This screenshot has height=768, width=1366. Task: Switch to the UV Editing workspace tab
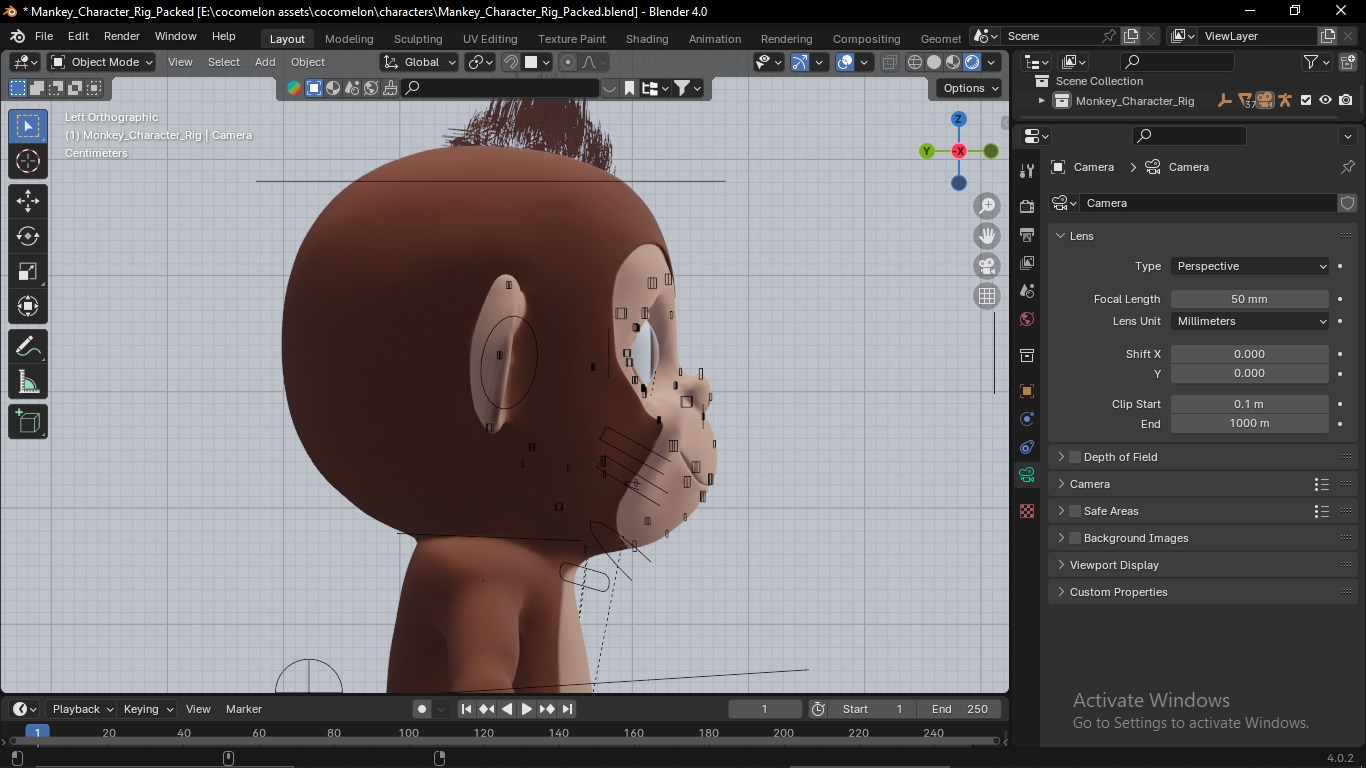[x=490, y=39]
